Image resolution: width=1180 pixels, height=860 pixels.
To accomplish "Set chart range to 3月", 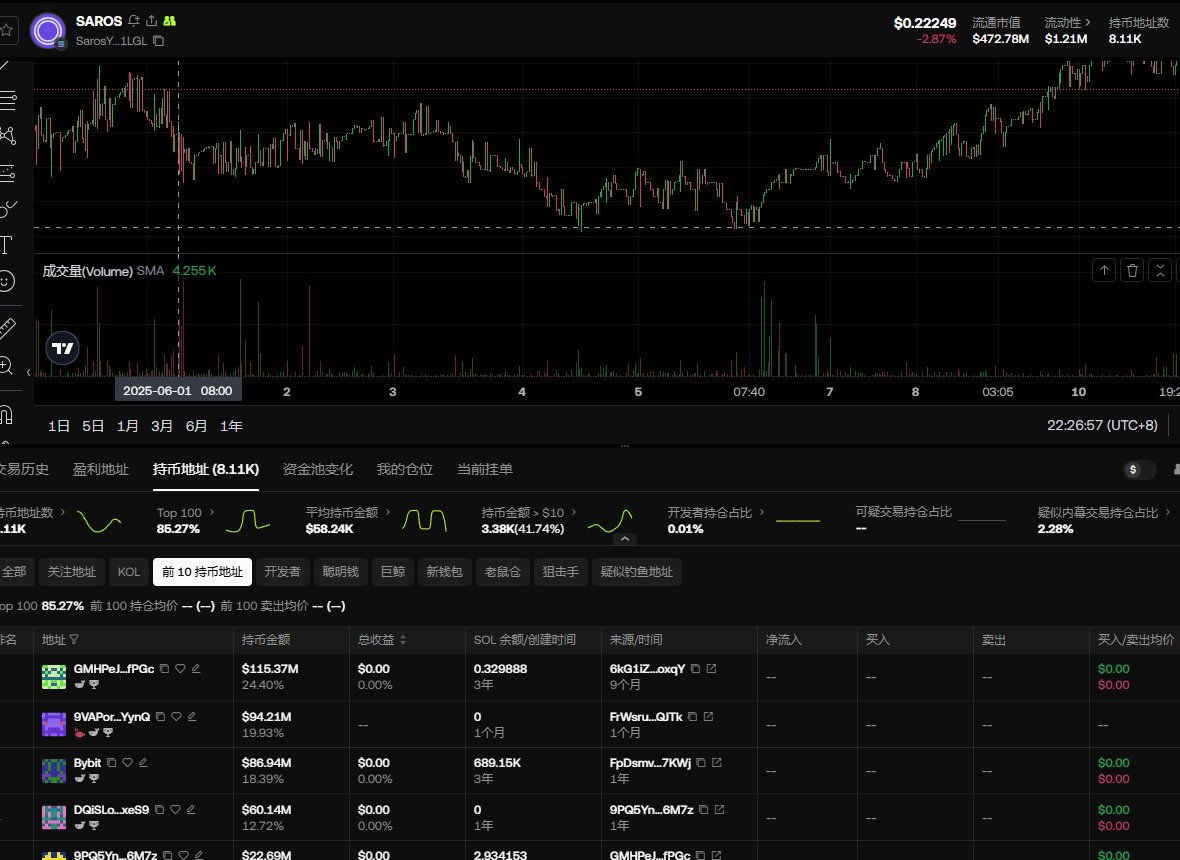I will coord(162,427).
